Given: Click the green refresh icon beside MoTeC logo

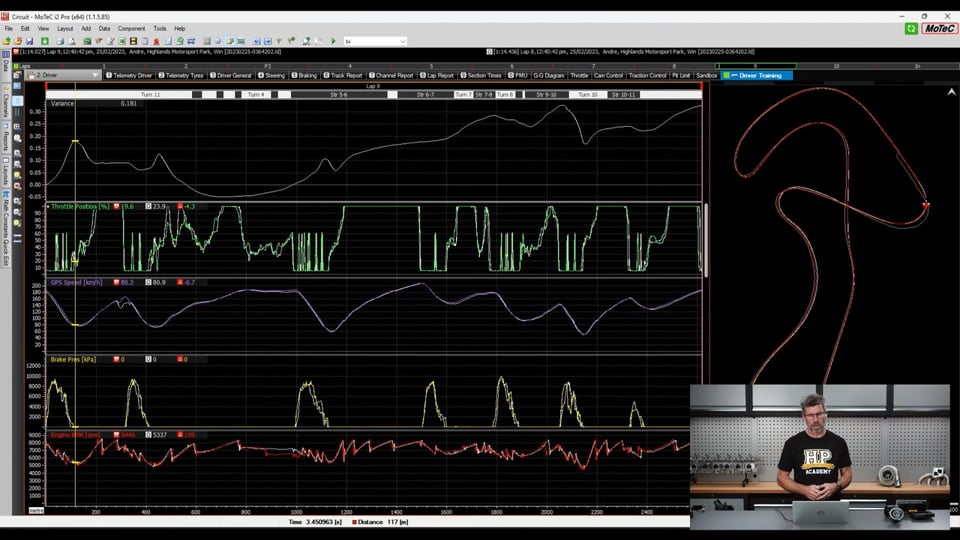Looking at the screenshot, I should (x=911, y=28).
